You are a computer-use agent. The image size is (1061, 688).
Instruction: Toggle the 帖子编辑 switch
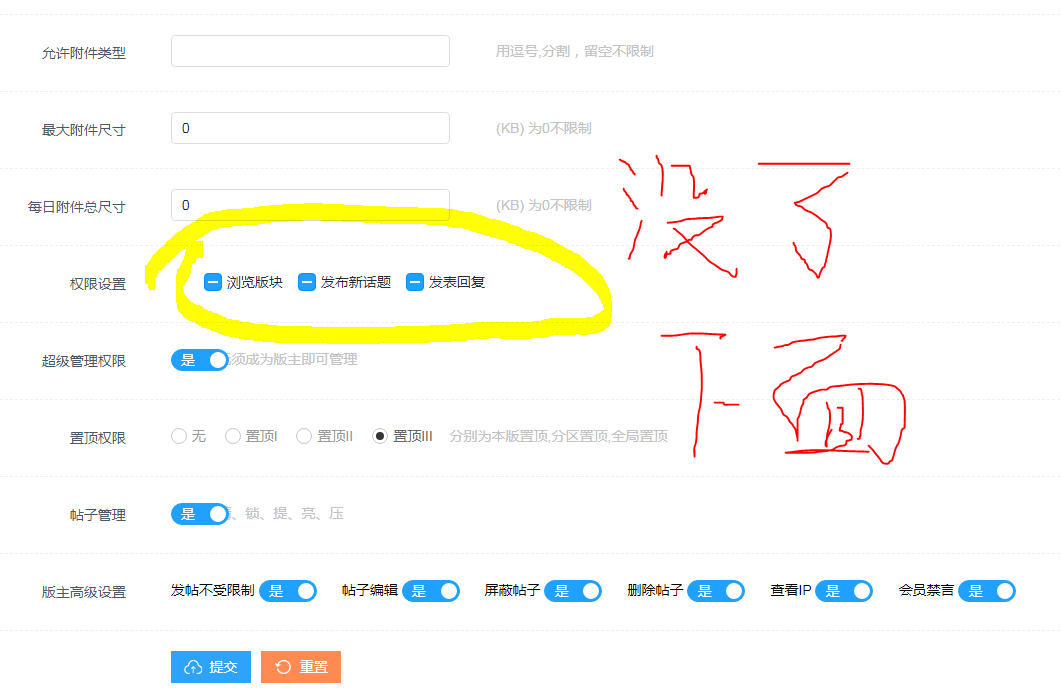click(x=431, y=591)
